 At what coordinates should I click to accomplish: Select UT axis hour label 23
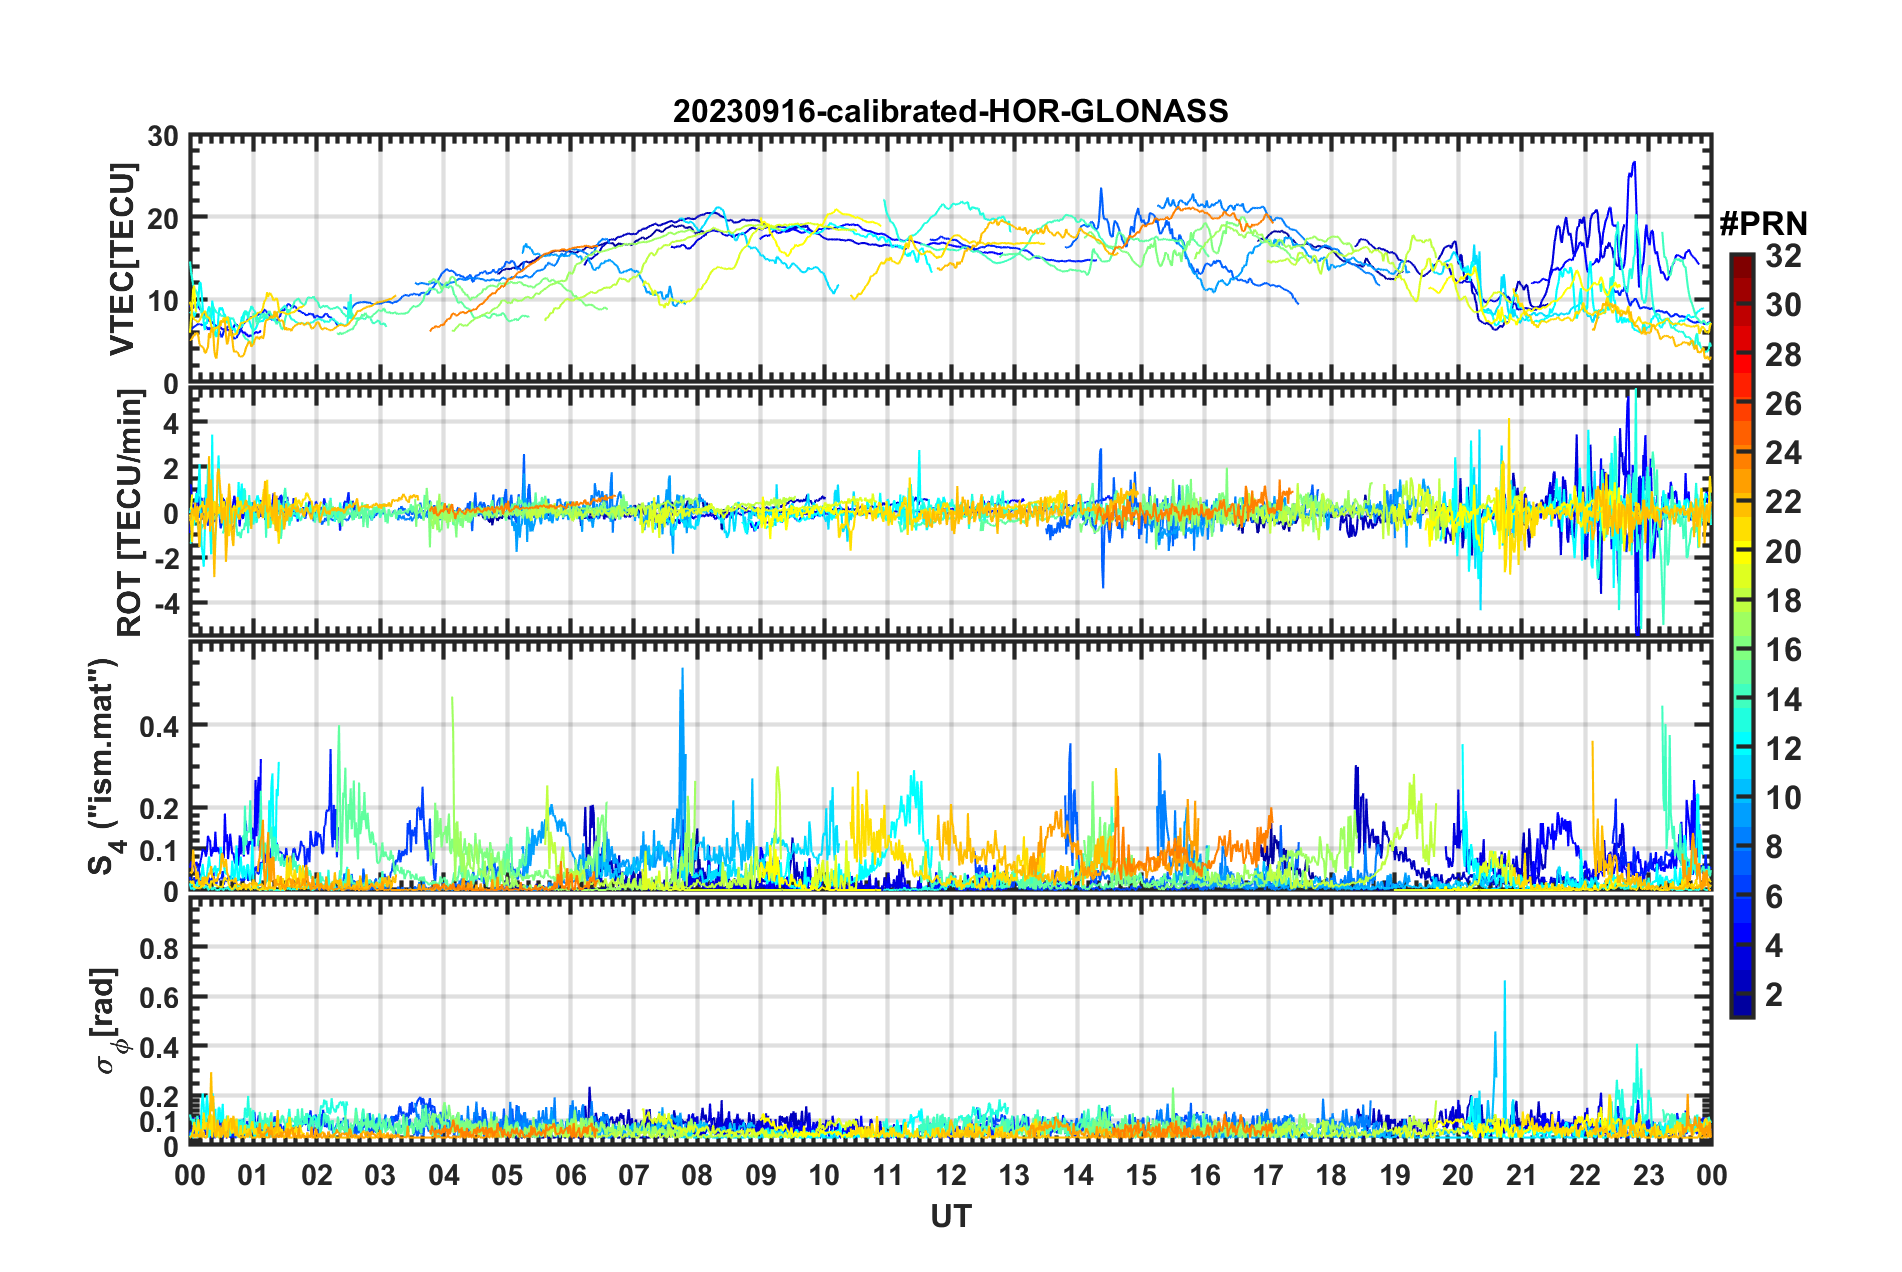(x=1649, y=1175)
